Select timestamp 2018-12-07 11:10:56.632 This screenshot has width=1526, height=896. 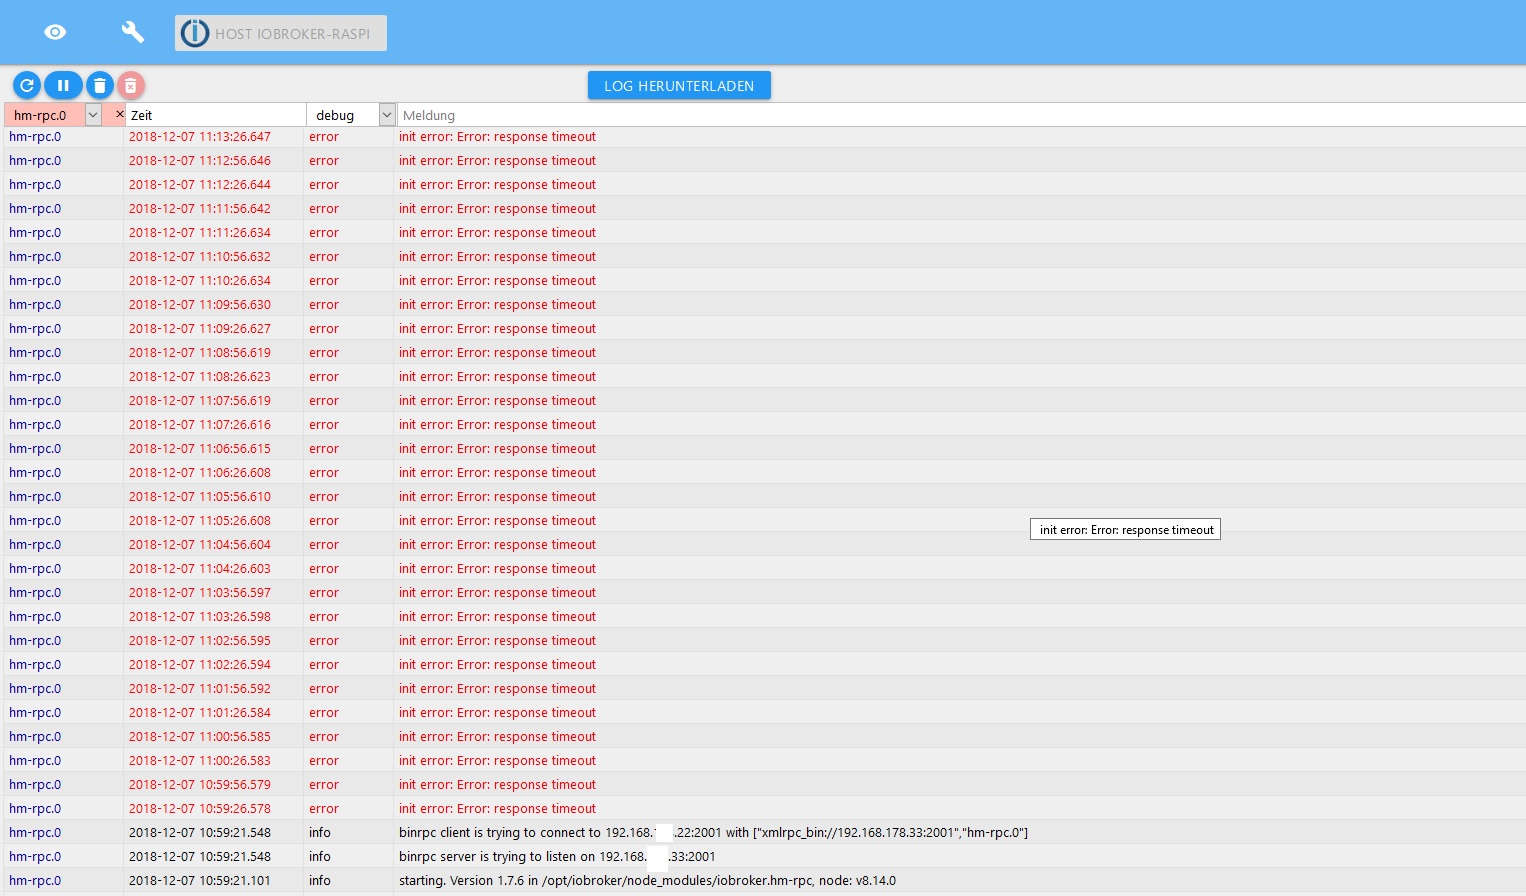tap(200, 257)
